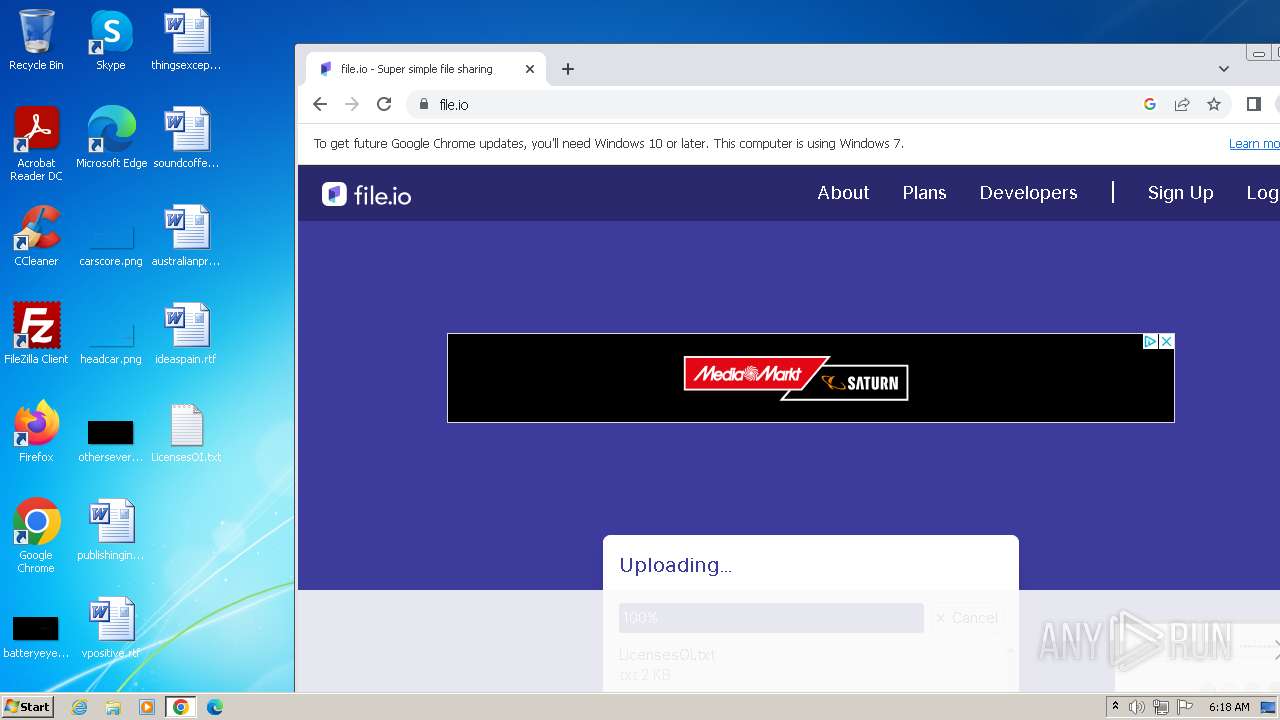The height and width of the screenshot is (720, 1280).
Task: Open ideaspain.rtf document
Action: coord(186,334)
